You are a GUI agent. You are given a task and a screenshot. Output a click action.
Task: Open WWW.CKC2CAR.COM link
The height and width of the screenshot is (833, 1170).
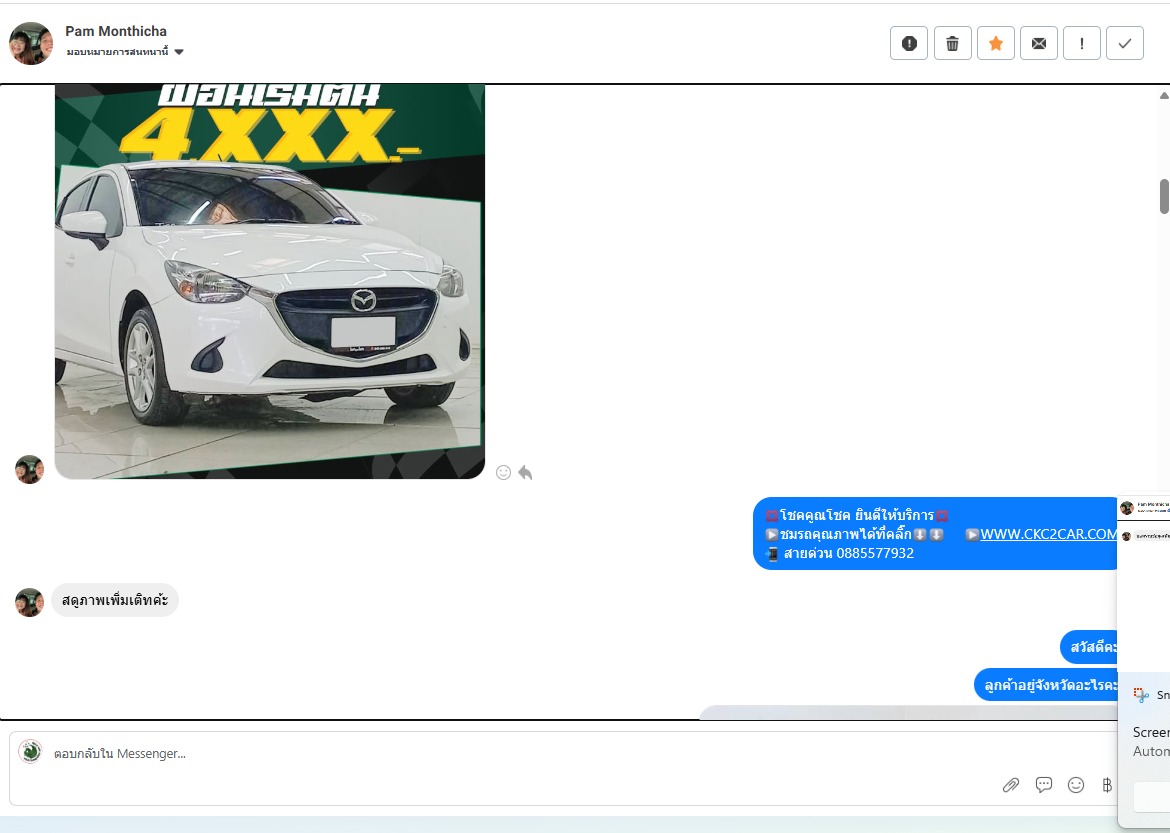[x=1048, y=534]
